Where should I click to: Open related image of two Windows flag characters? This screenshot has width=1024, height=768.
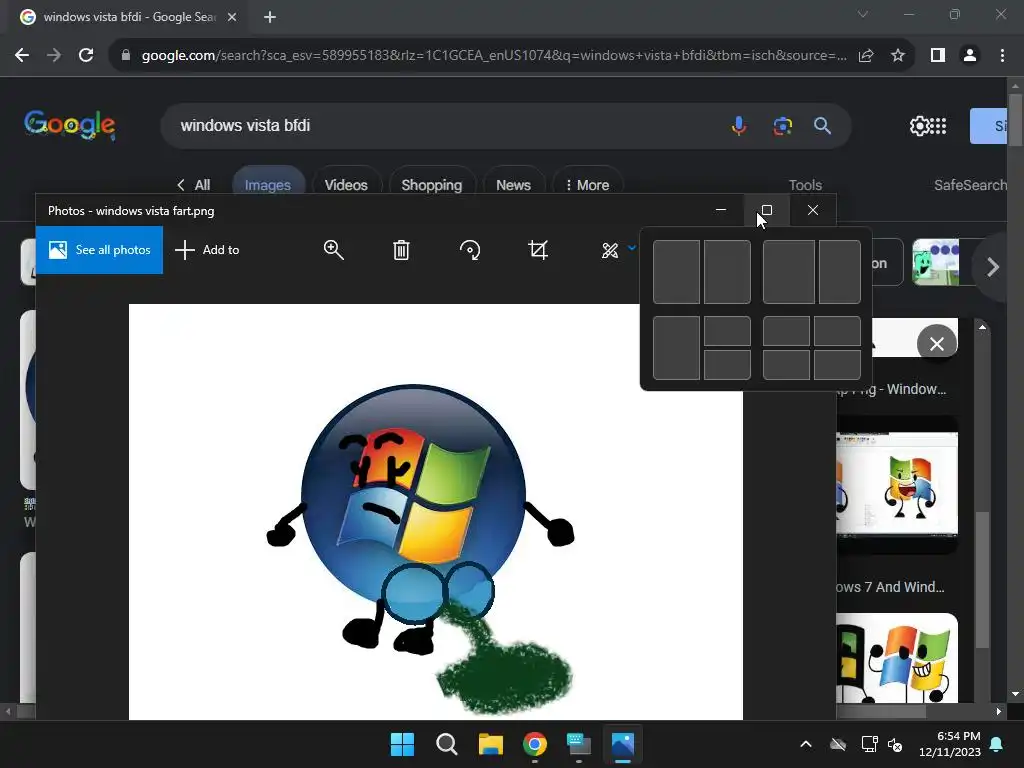point(897,658)
